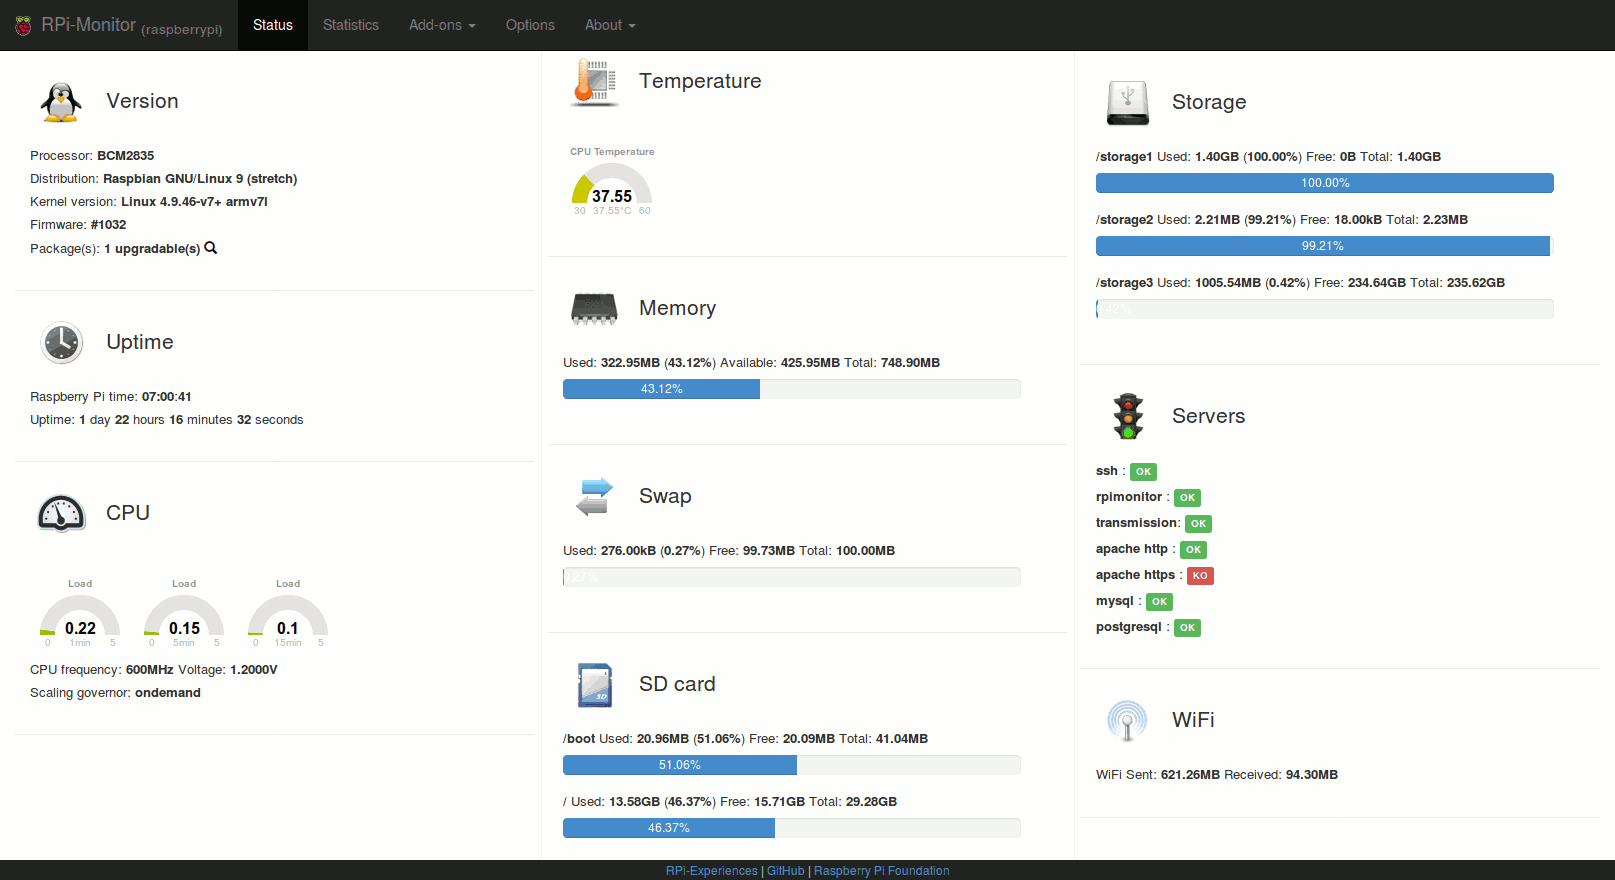1615x880 pixels.
Task: Click the apache https server label
Action: pyautogui.click(x=1136, y=575)
